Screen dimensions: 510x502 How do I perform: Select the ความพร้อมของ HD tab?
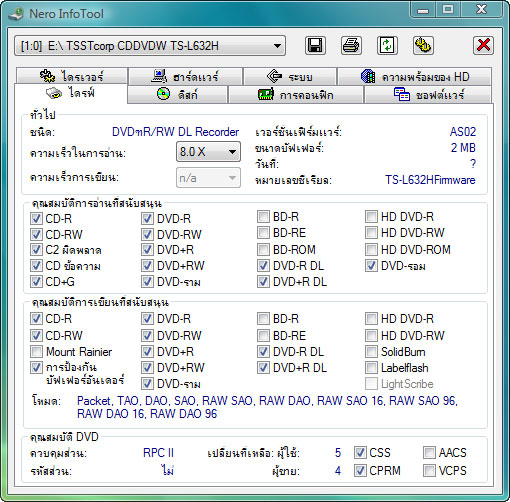point(414,77)
